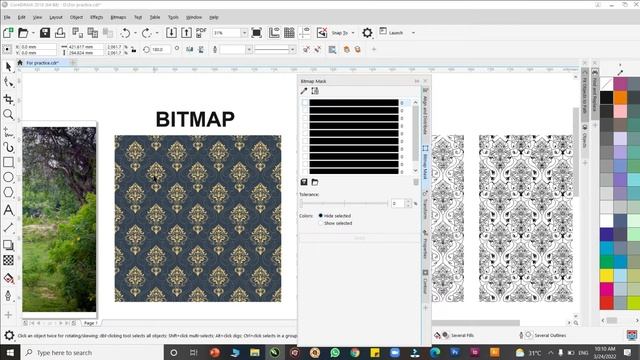
Task: Pick the orange swatch in color palette
Action: click(x=620, y=97)
